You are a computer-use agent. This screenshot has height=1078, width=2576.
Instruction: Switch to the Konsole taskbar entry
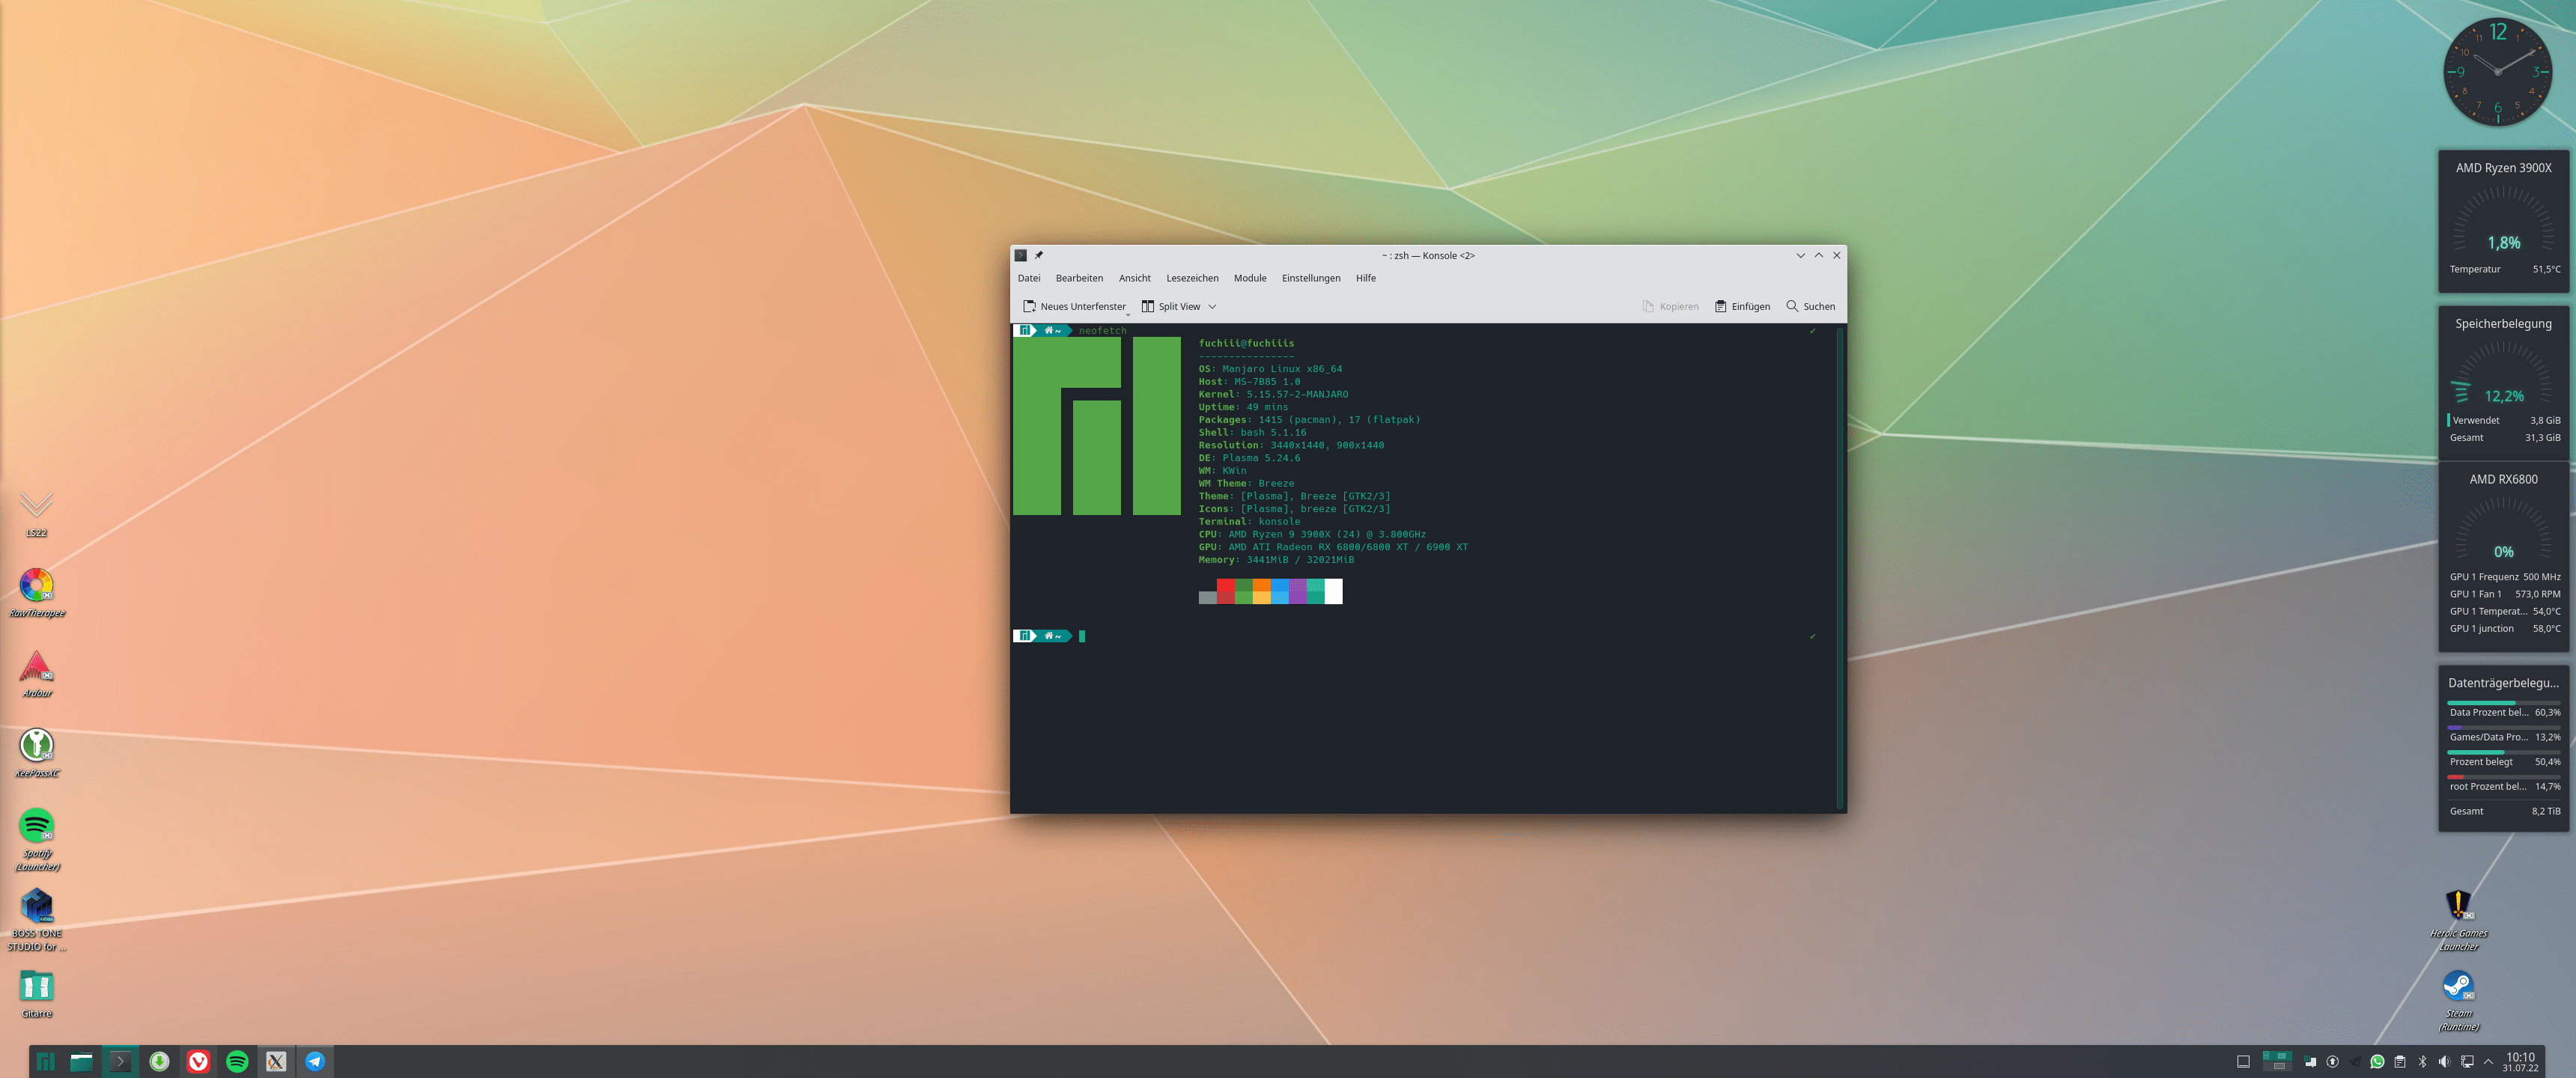120,1061
